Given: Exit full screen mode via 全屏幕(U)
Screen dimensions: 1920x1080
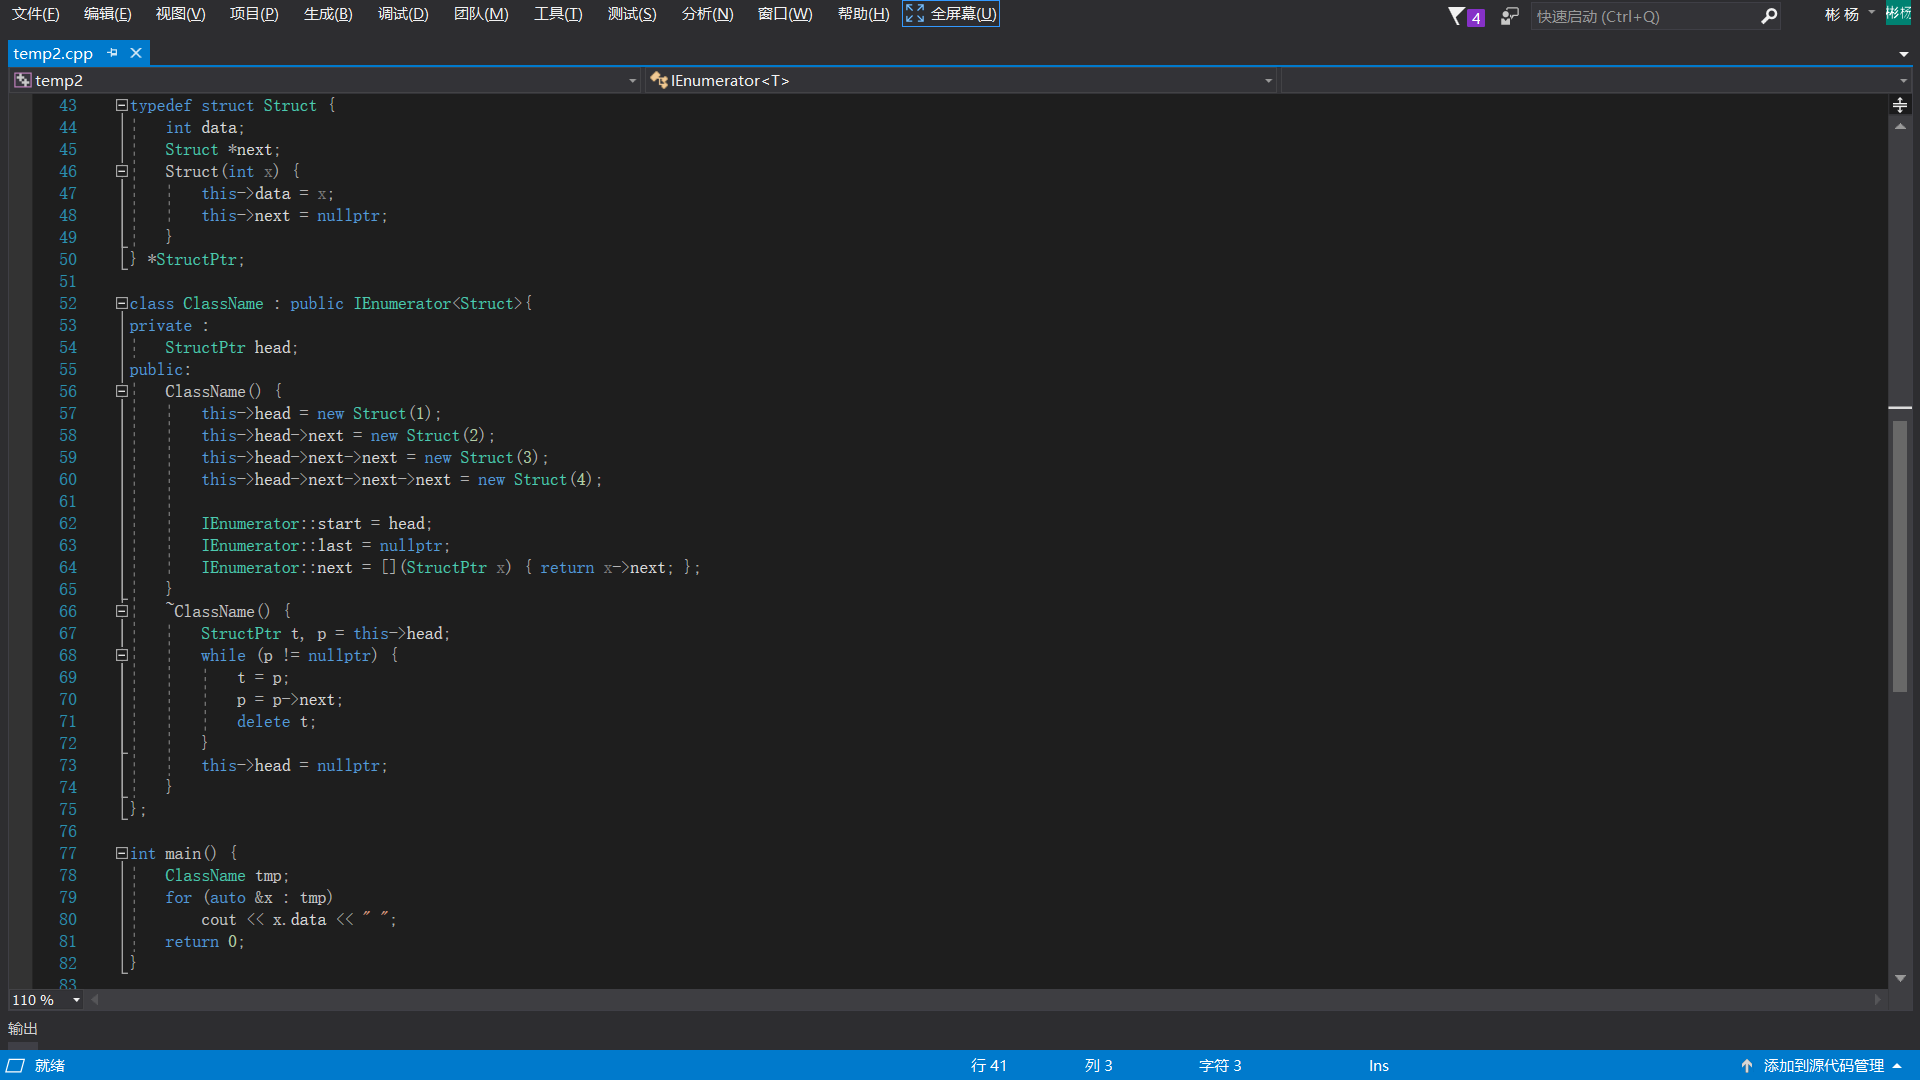Looking at the screenshot, I should click(951, 14).
